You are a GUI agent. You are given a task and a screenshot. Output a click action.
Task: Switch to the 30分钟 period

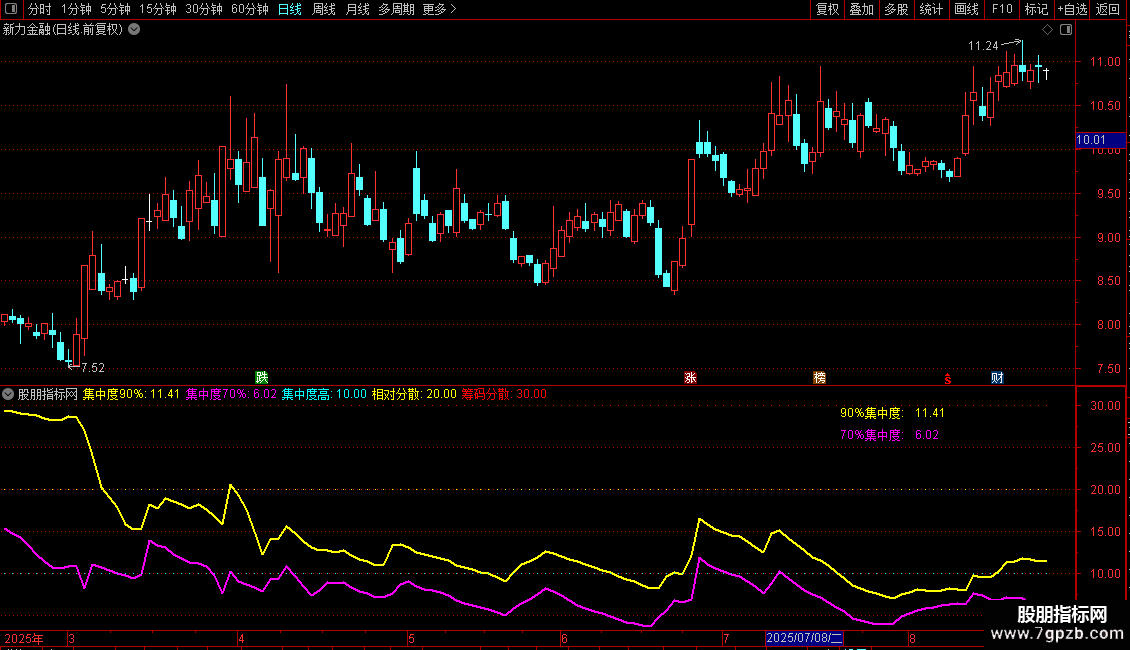pos(204,9)
